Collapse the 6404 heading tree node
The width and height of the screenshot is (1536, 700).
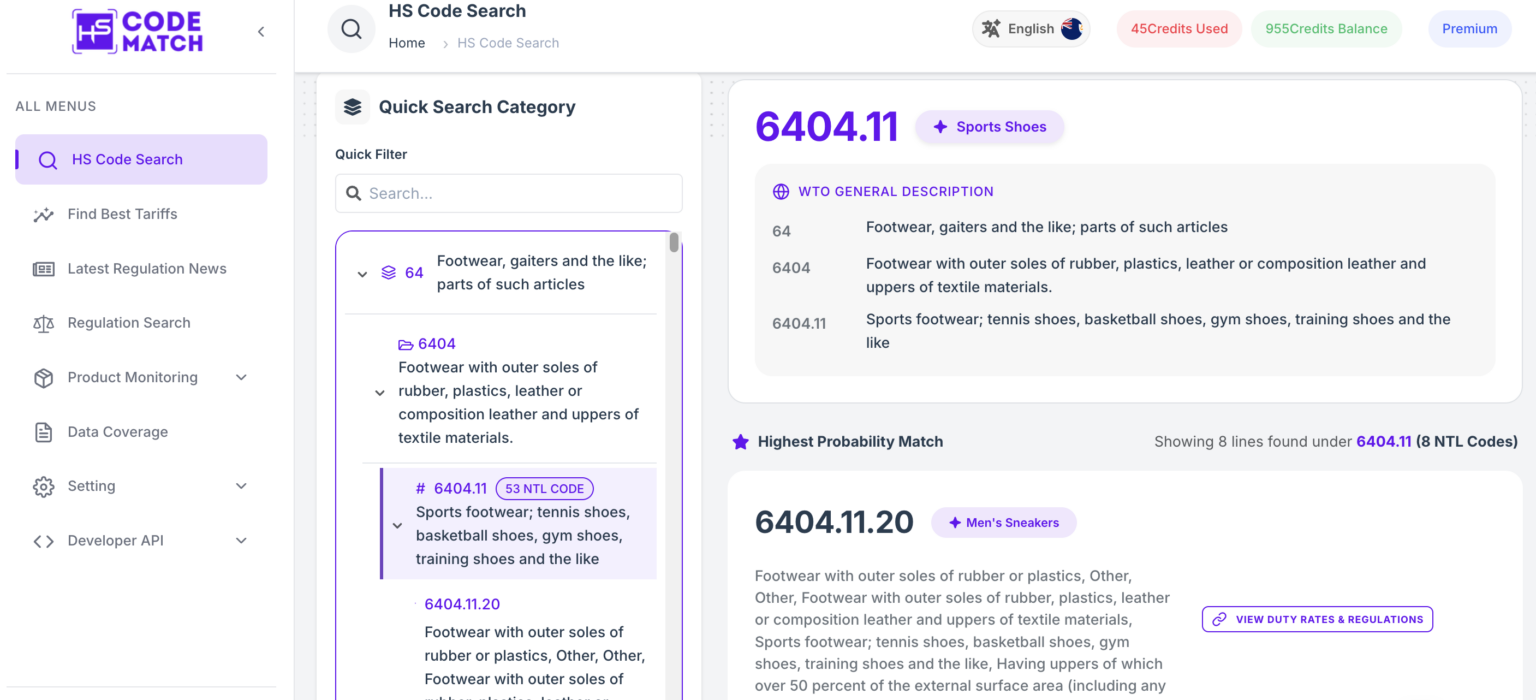click(x=380, y=392)
